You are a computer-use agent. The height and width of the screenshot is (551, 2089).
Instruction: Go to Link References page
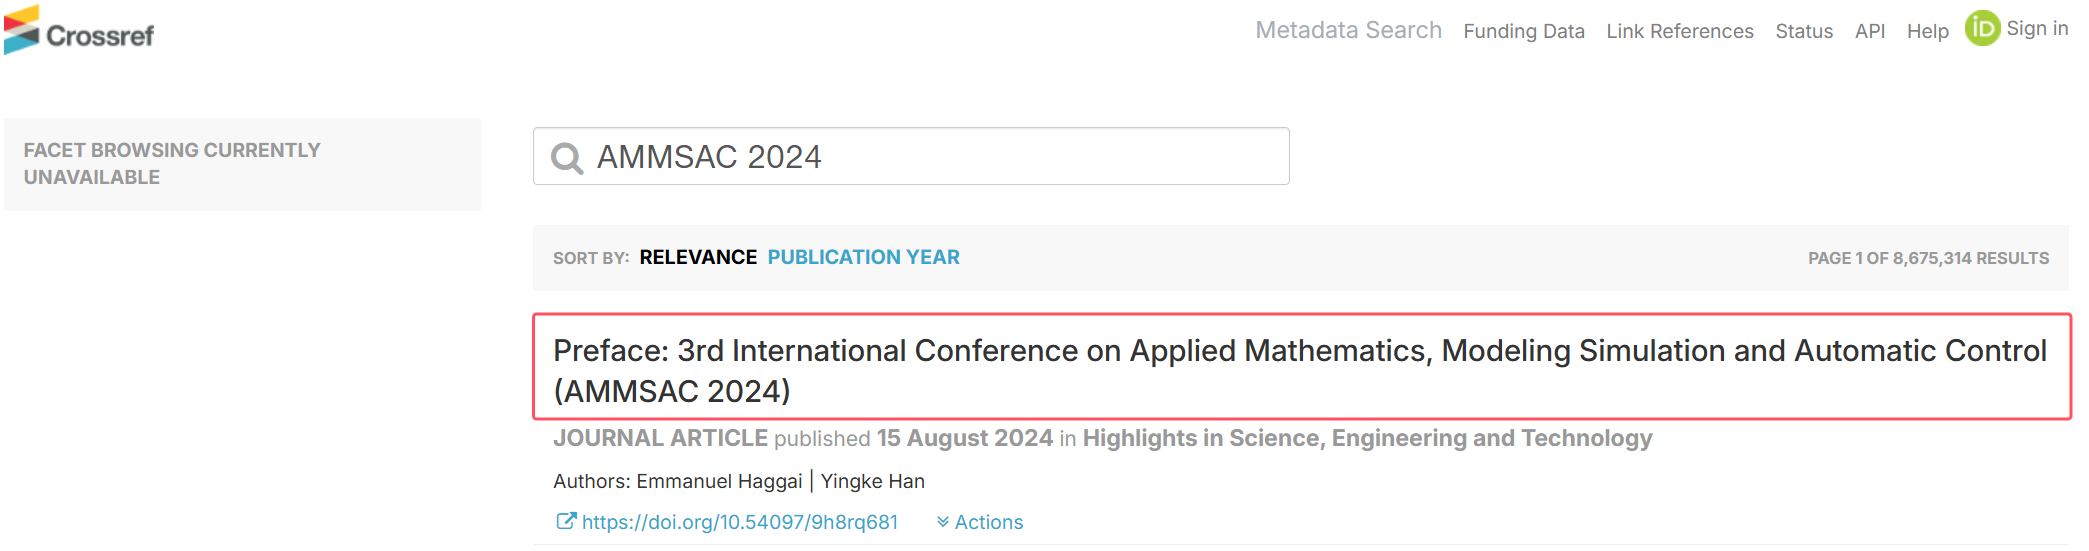1680,31
